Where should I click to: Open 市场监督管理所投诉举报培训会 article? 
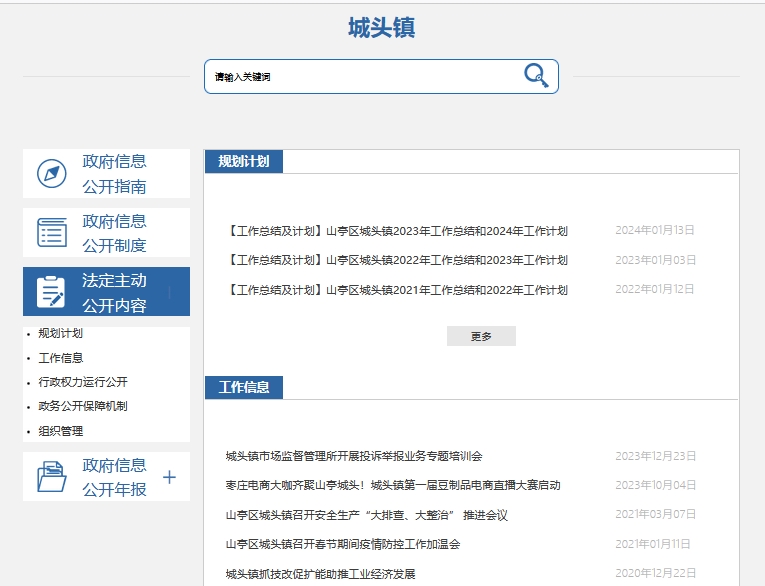354,456
